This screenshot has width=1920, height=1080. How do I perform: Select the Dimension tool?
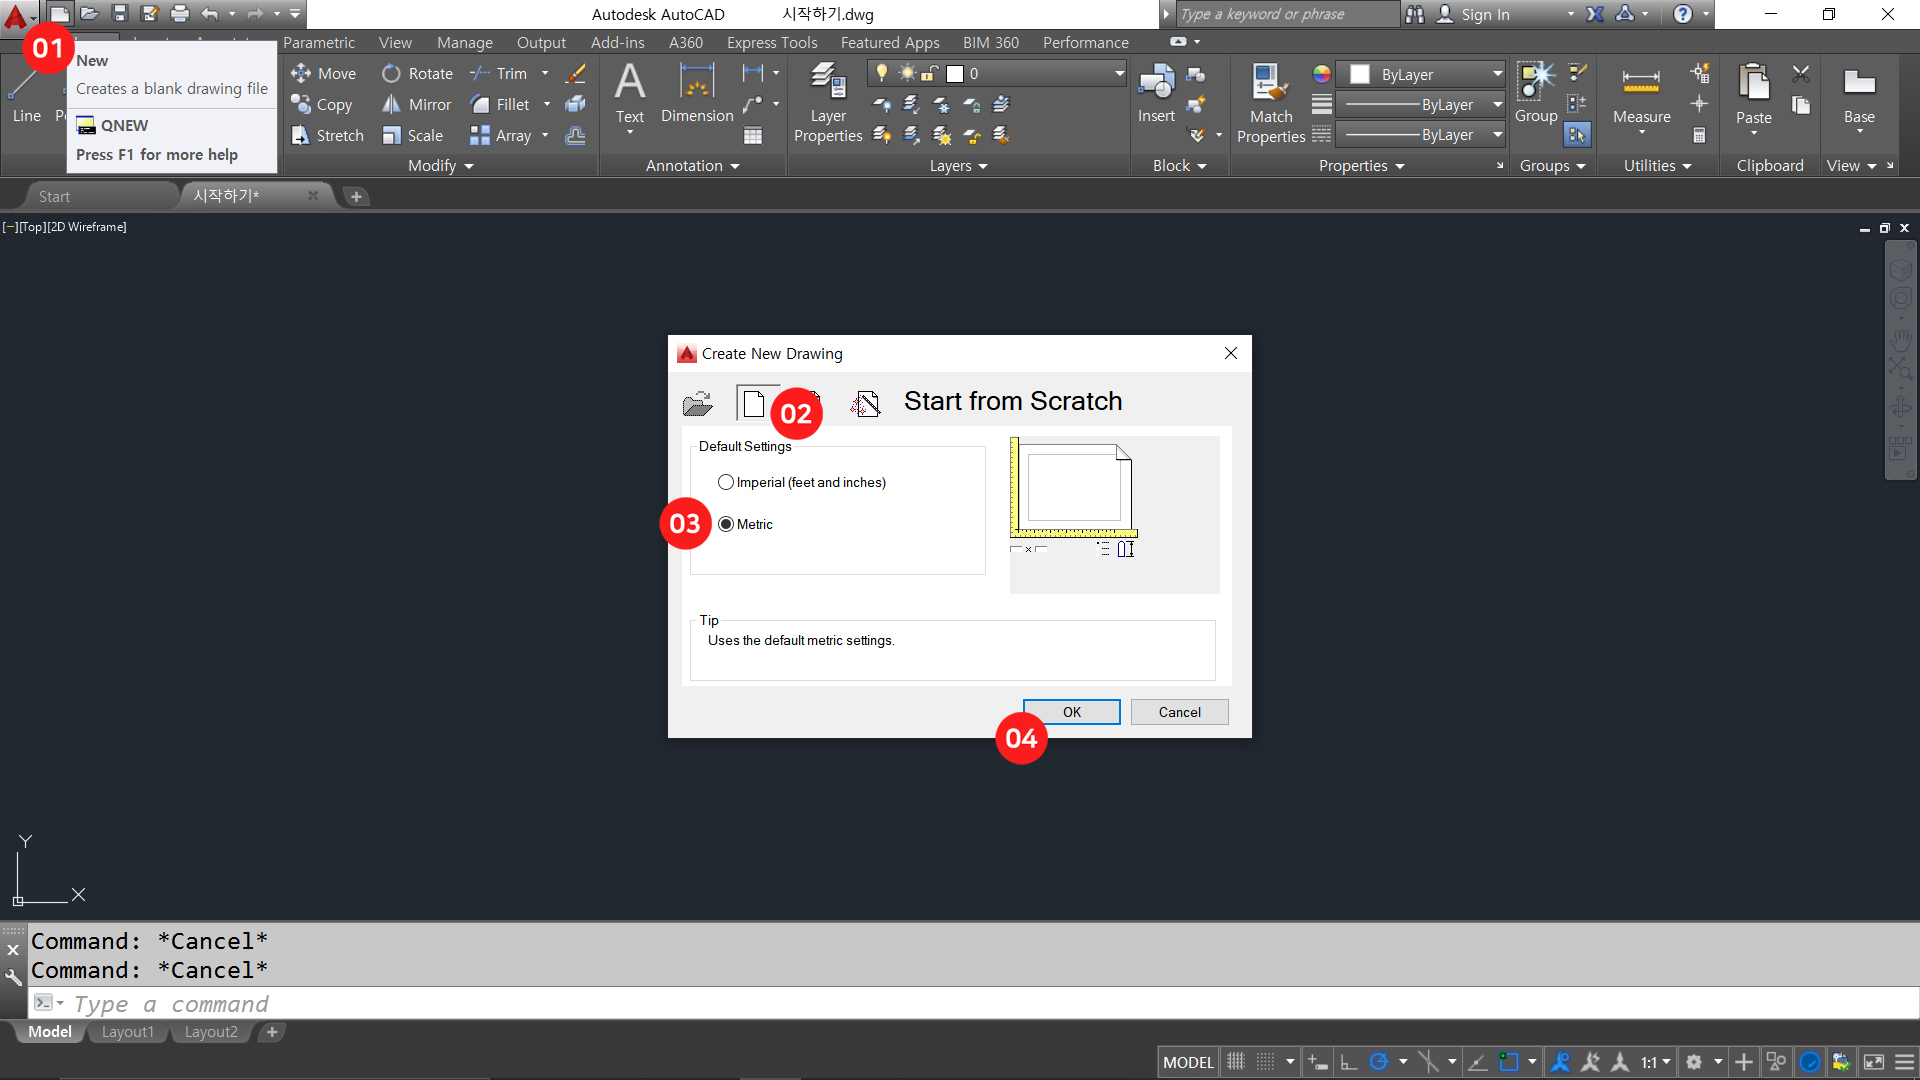[697, 94]
